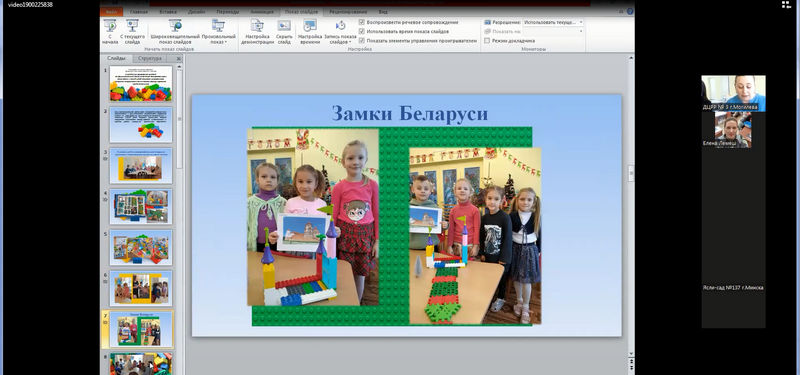The width and height of the screenshot is (800, 375).
Task: Open the 'Разрешение' resolution combo box
Action: pos(553,22)
